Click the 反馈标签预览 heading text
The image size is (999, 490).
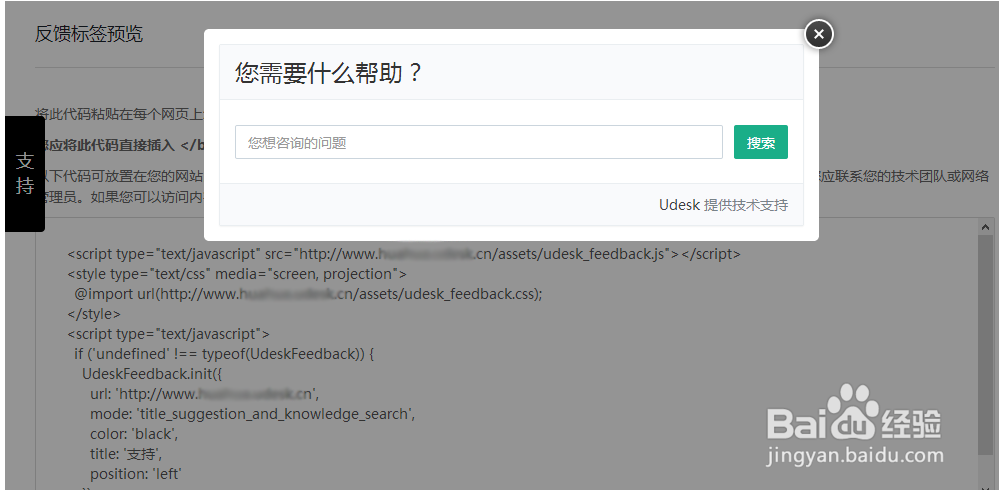tap(89, 34)
